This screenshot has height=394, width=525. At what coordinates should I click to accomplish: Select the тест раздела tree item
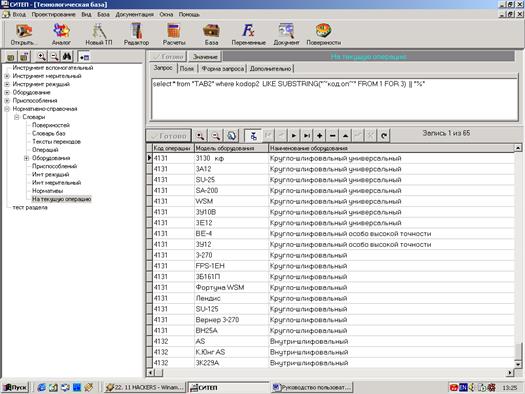pyautogui.click(x=30, y=207)
